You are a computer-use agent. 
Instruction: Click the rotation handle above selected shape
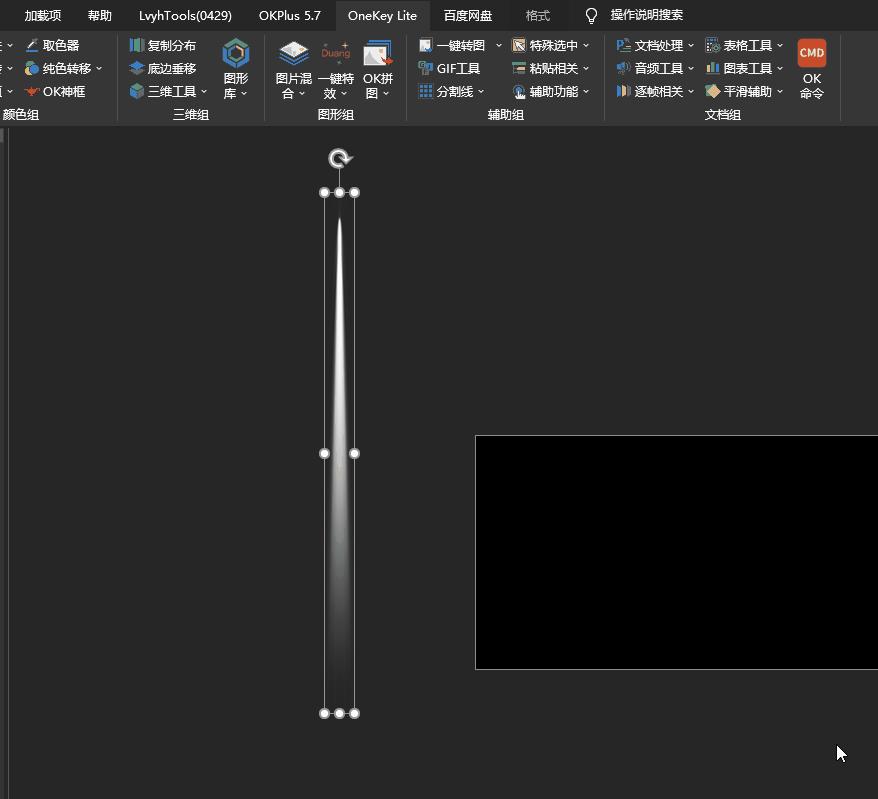[x=339, y=159]
